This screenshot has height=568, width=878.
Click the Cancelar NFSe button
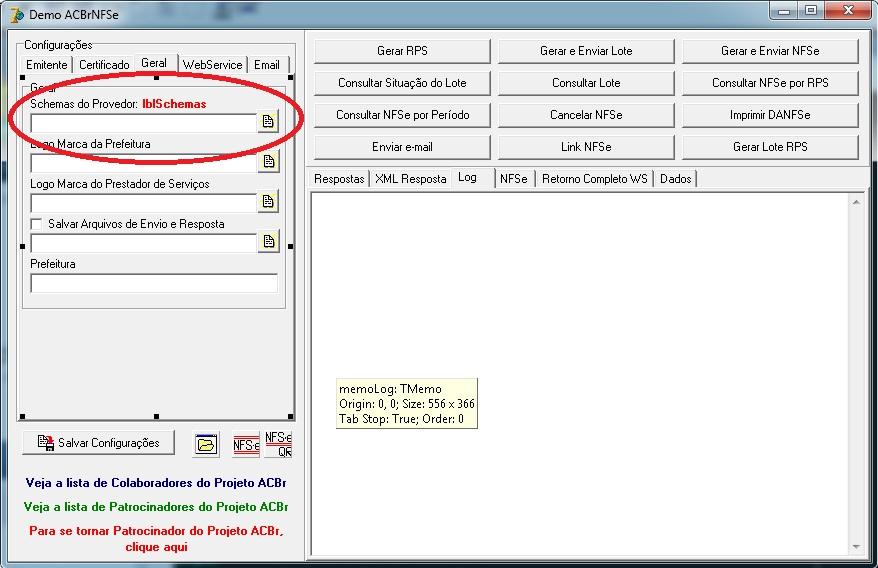click(x=586, y=115)
